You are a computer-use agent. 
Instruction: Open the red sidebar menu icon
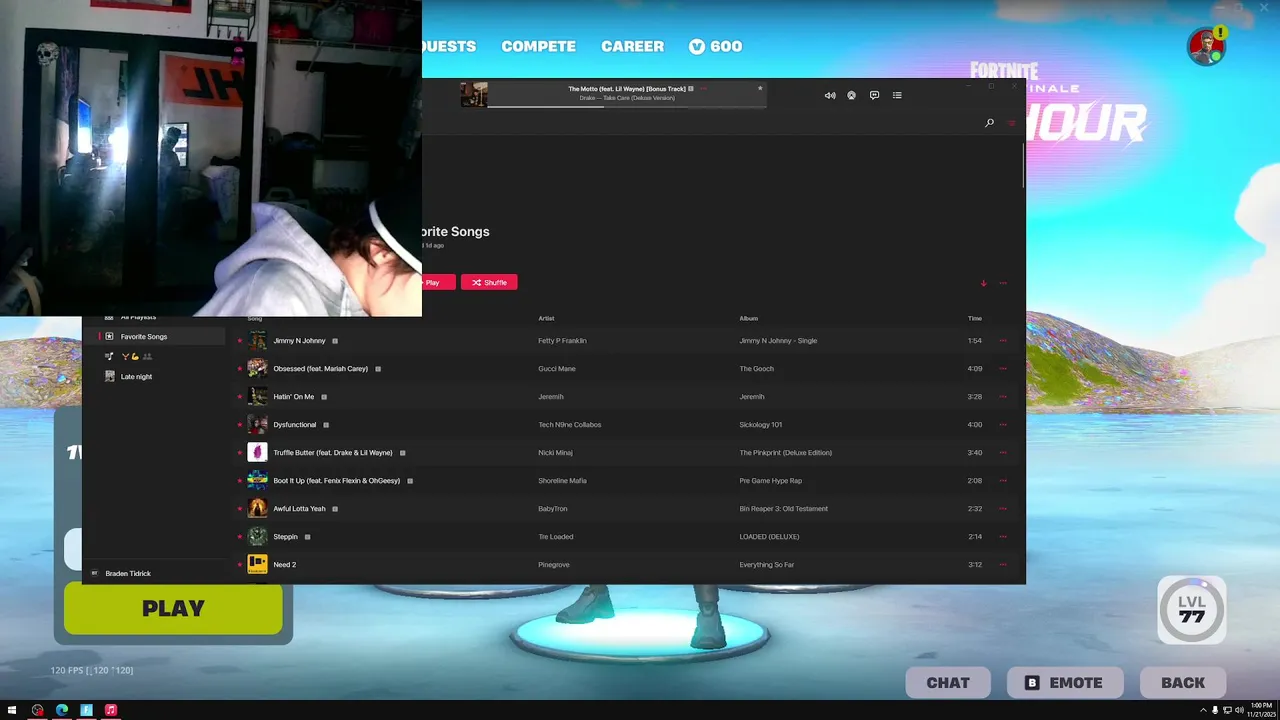tap(1011, 123)
